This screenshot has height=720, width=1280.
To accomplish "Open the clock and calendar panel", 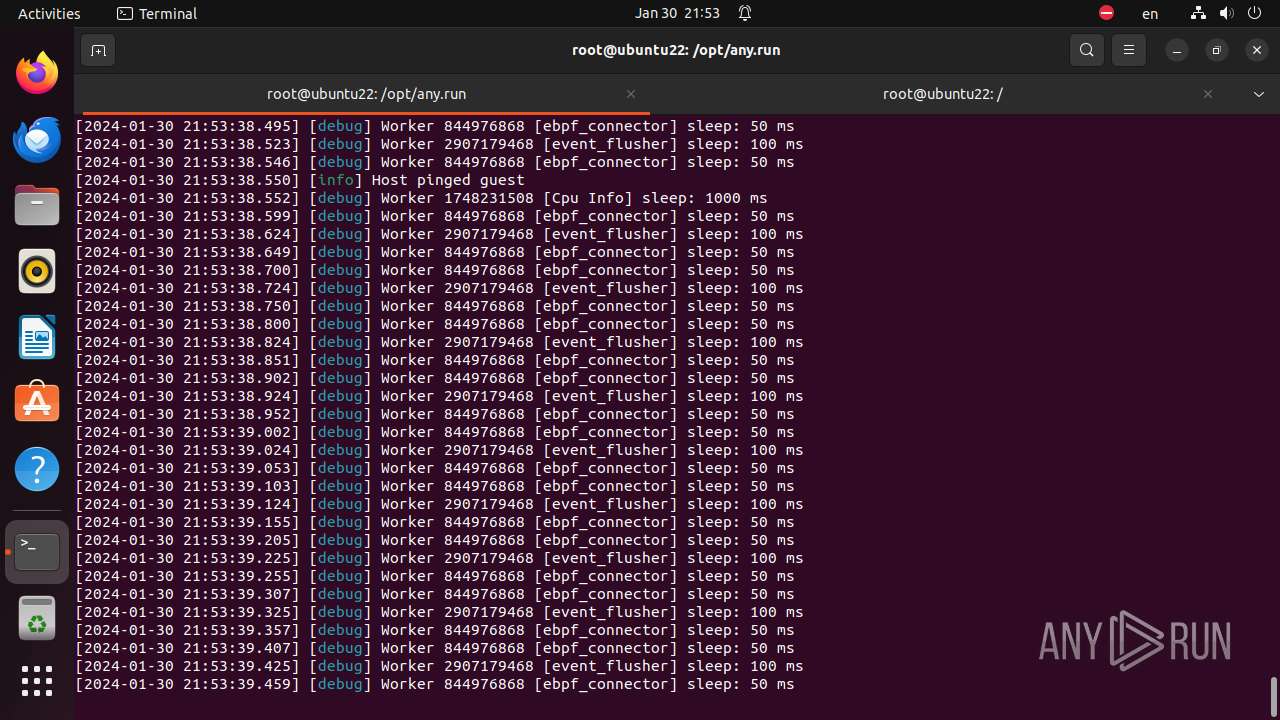I will (677, 13).
